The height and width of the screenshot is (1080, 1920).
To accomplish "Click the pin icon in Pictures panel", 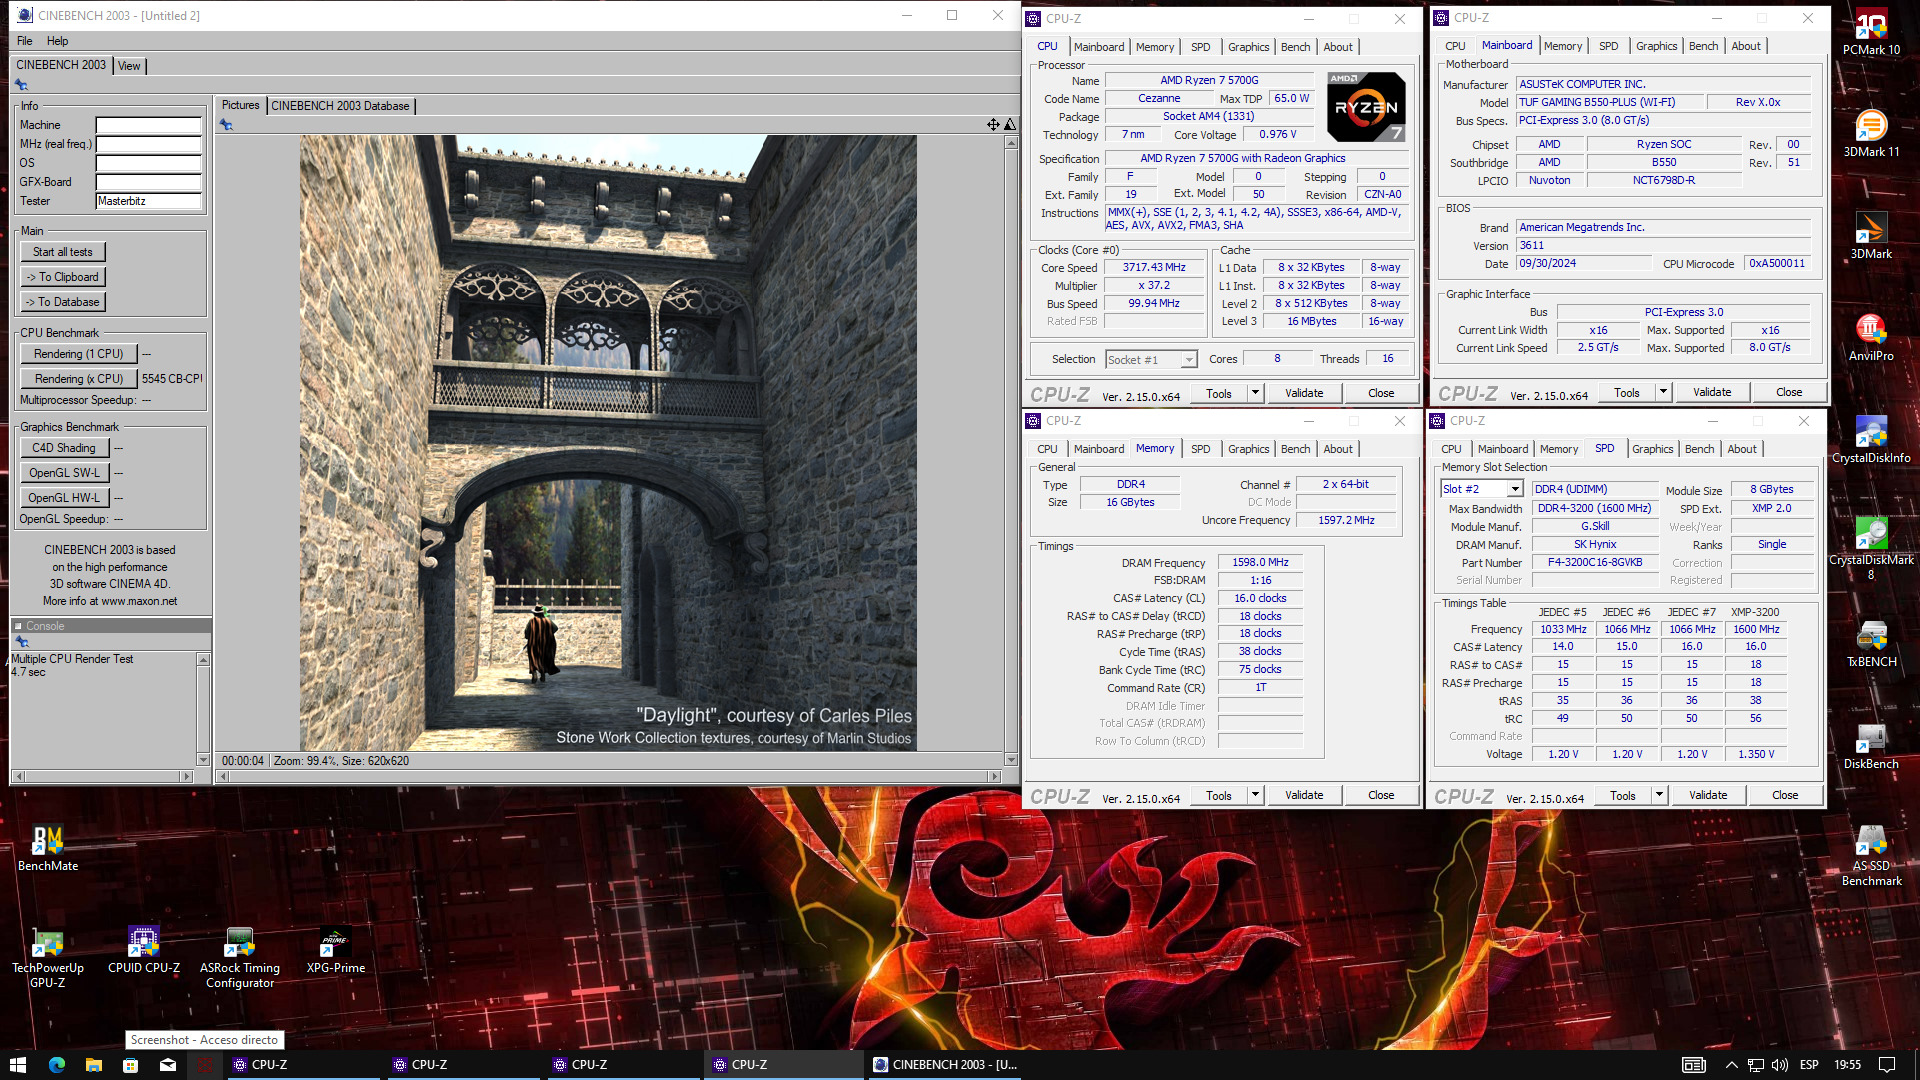I will (226, 125).
